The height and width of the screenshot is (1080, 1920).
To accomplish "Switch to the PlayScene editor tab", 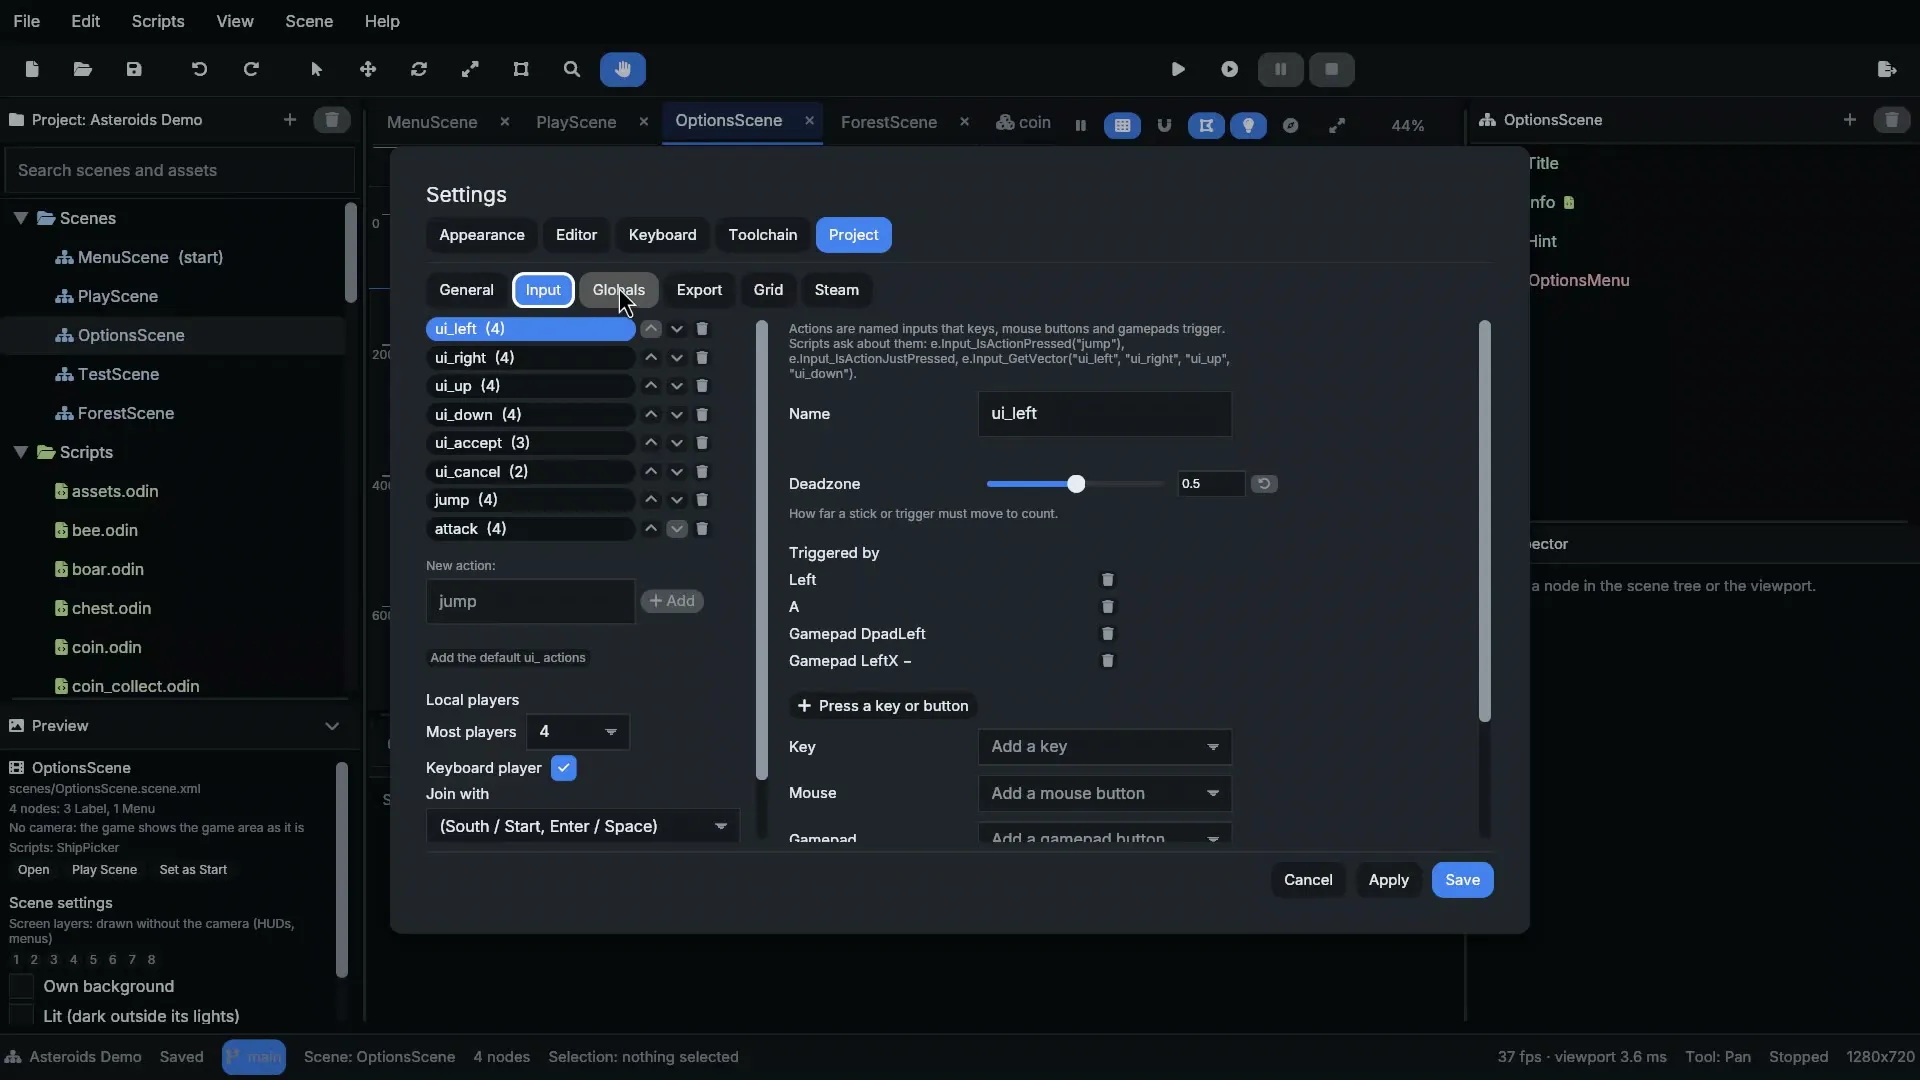I will click(576, 122).
